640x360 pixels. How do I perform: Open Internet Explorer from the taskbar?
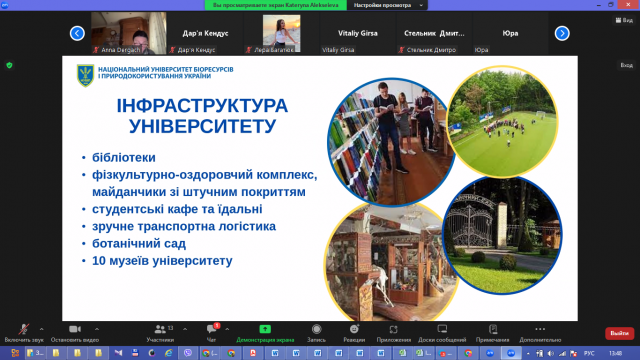pyautogui.click(x=168, y=353)
